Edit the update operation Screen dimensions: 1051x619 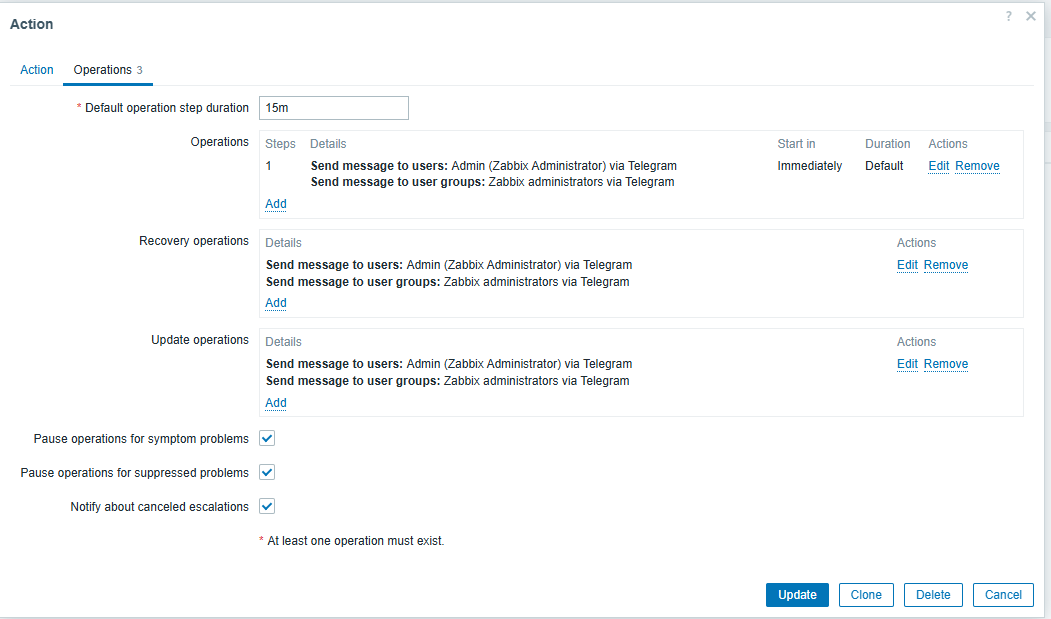click(907, 364)
